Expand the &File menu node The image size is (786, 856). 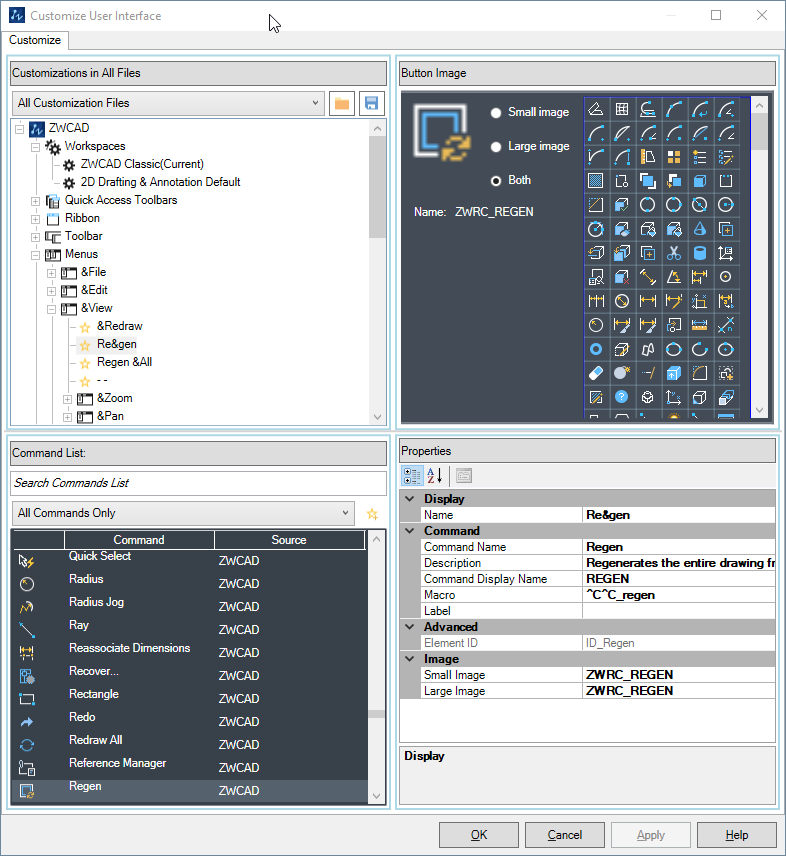pyautogui.click(x=51, y=273)
